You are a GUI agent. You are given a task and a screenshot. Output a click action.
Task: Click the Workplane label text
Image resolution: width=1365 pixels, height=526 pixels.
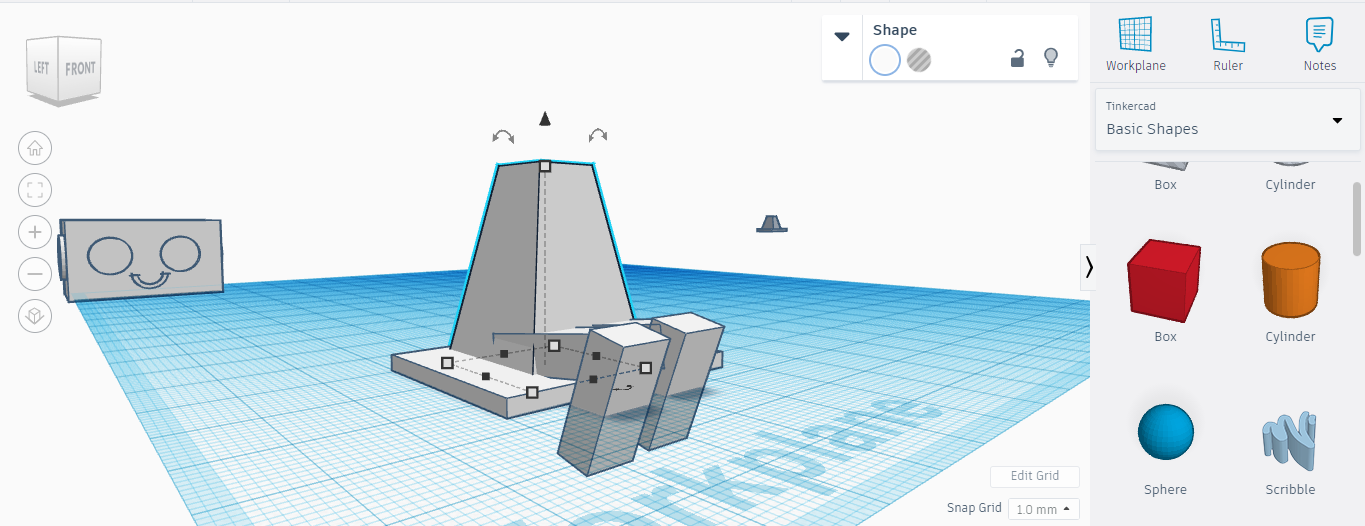tap(1135, 66)
